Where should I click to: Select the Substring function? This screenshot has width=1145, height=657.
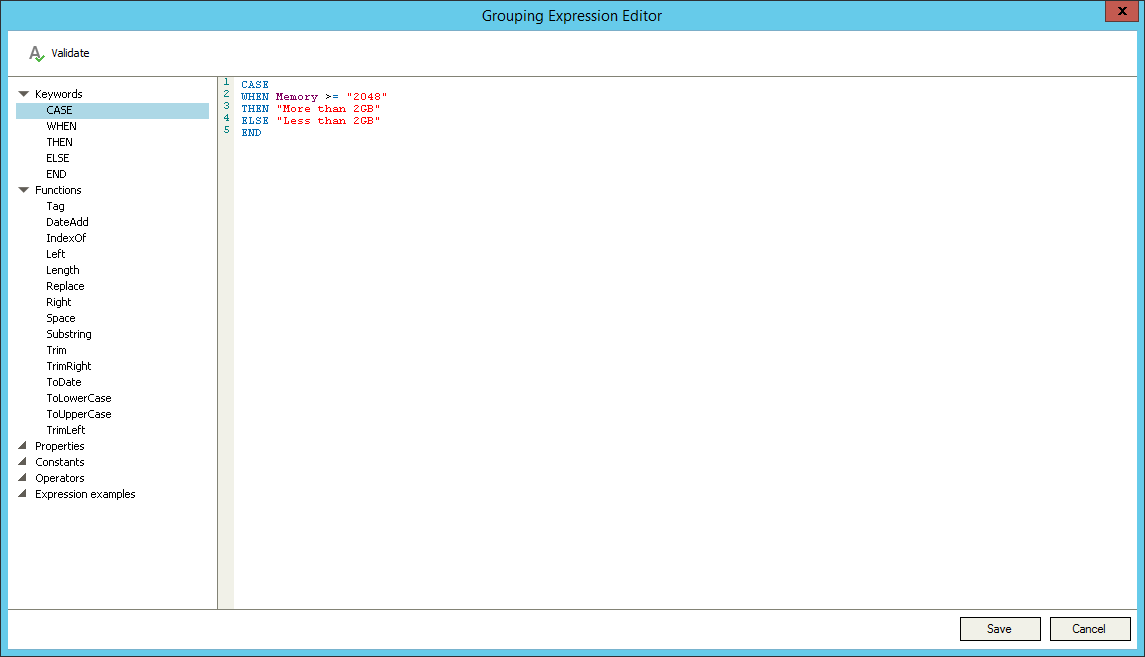tap(69, 334)
